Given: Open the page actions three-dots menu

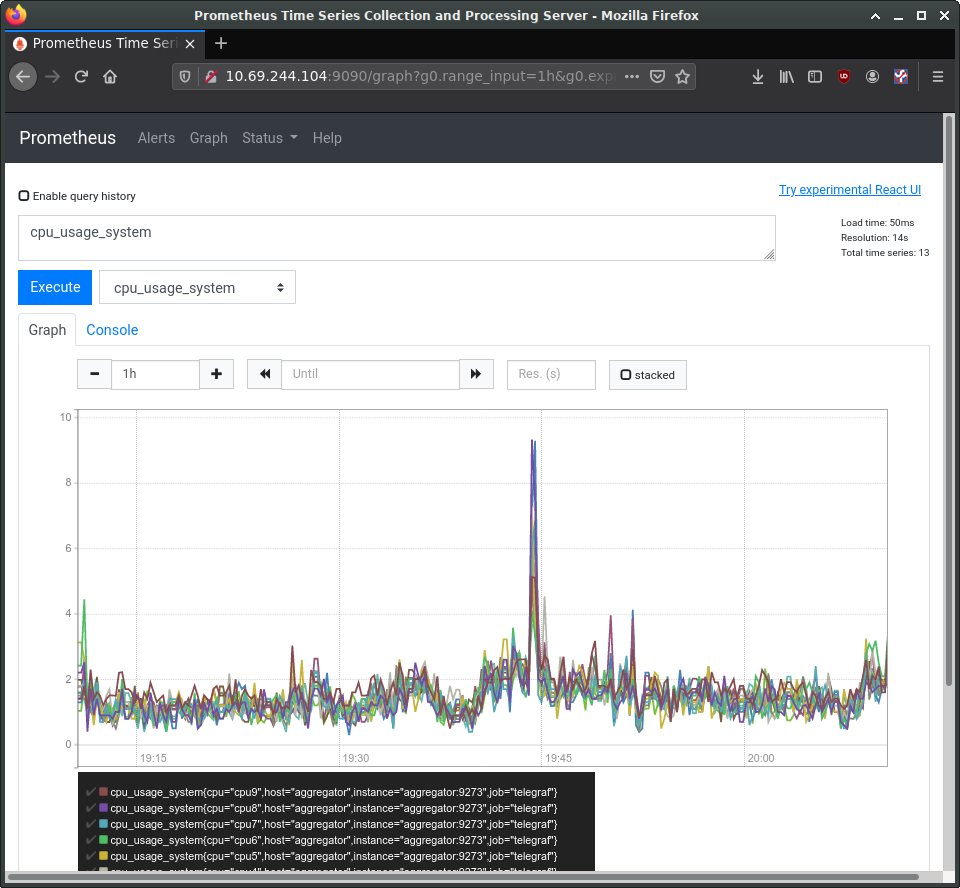Looking at the screenshot, I should coord(632,77).
